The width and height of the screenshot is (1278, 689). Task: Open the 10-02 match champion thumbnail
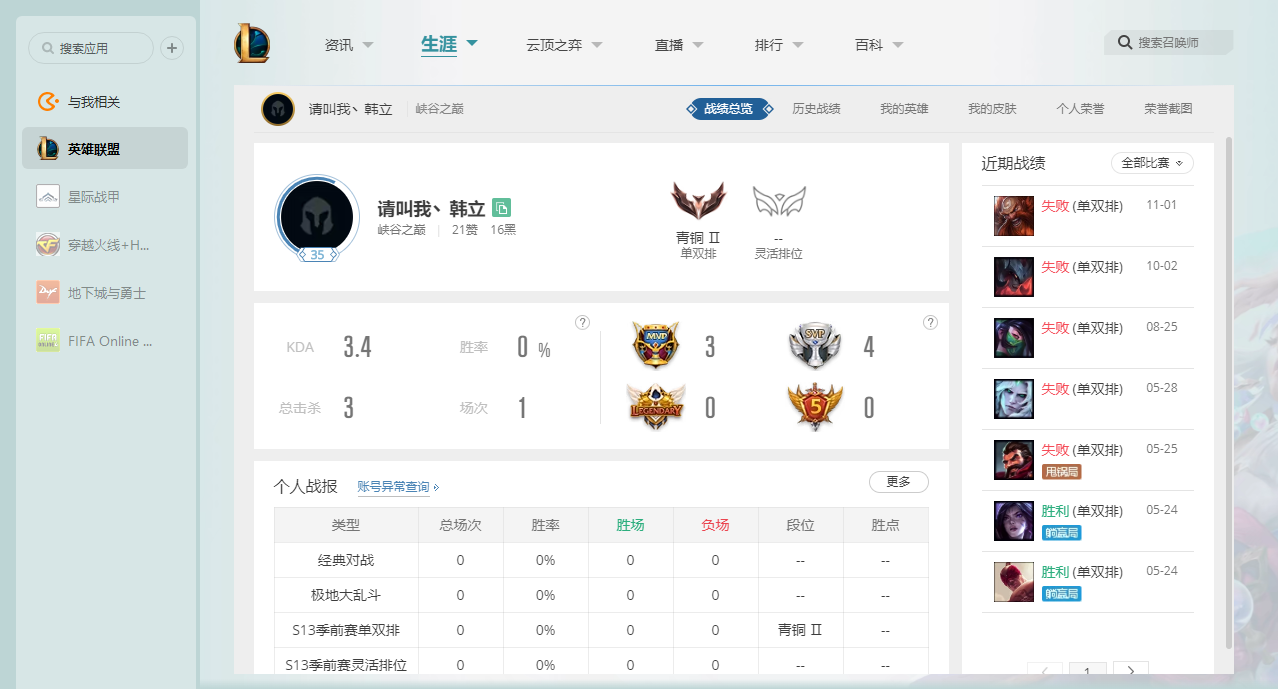[1014, 277]
